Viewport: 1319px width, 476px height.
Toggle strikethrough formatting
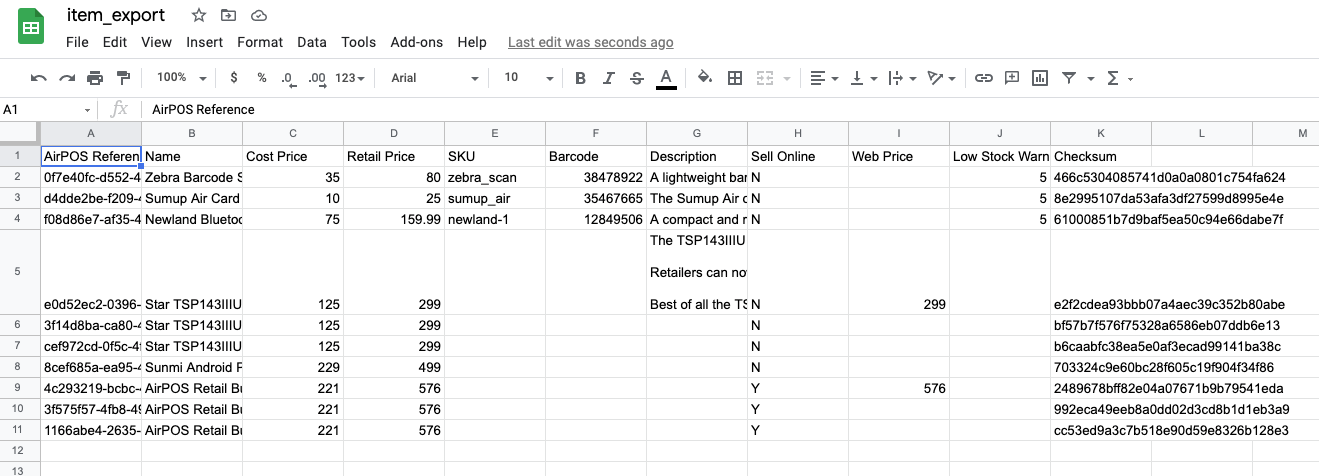637,78
